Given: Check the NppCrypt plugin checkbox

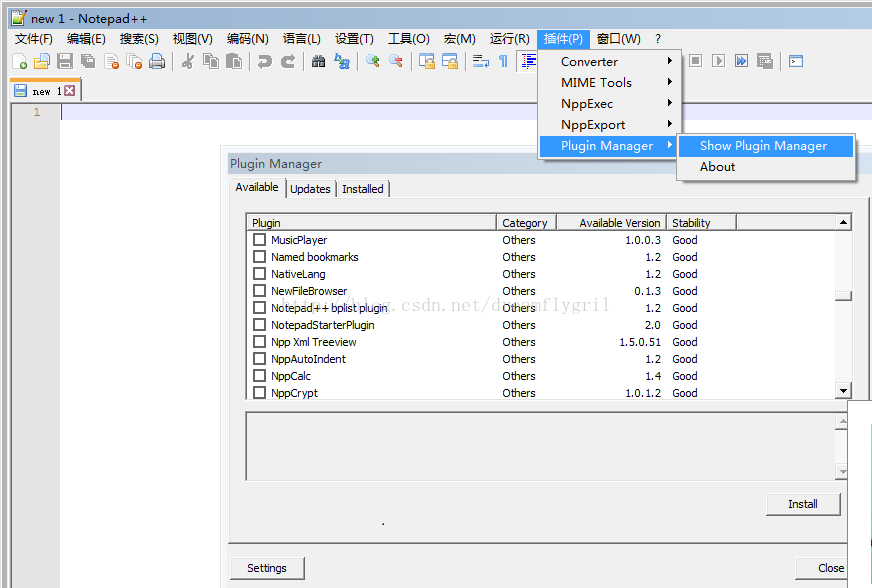Looking at the screenshot, I should click(x=259, y=392).
